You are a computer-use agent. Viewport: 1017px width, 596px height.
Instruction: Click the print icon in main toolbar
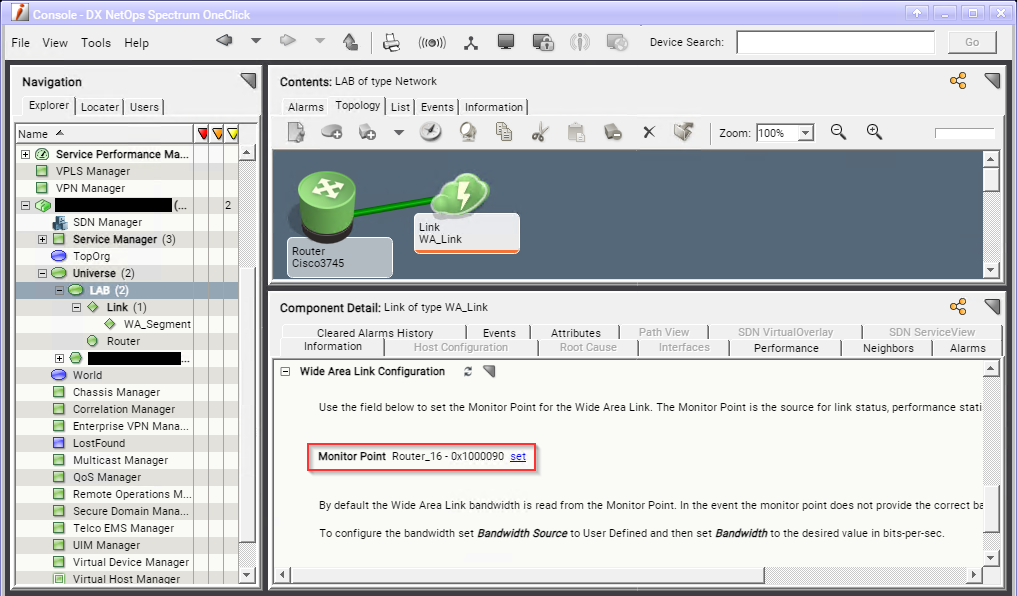(392, 42)
